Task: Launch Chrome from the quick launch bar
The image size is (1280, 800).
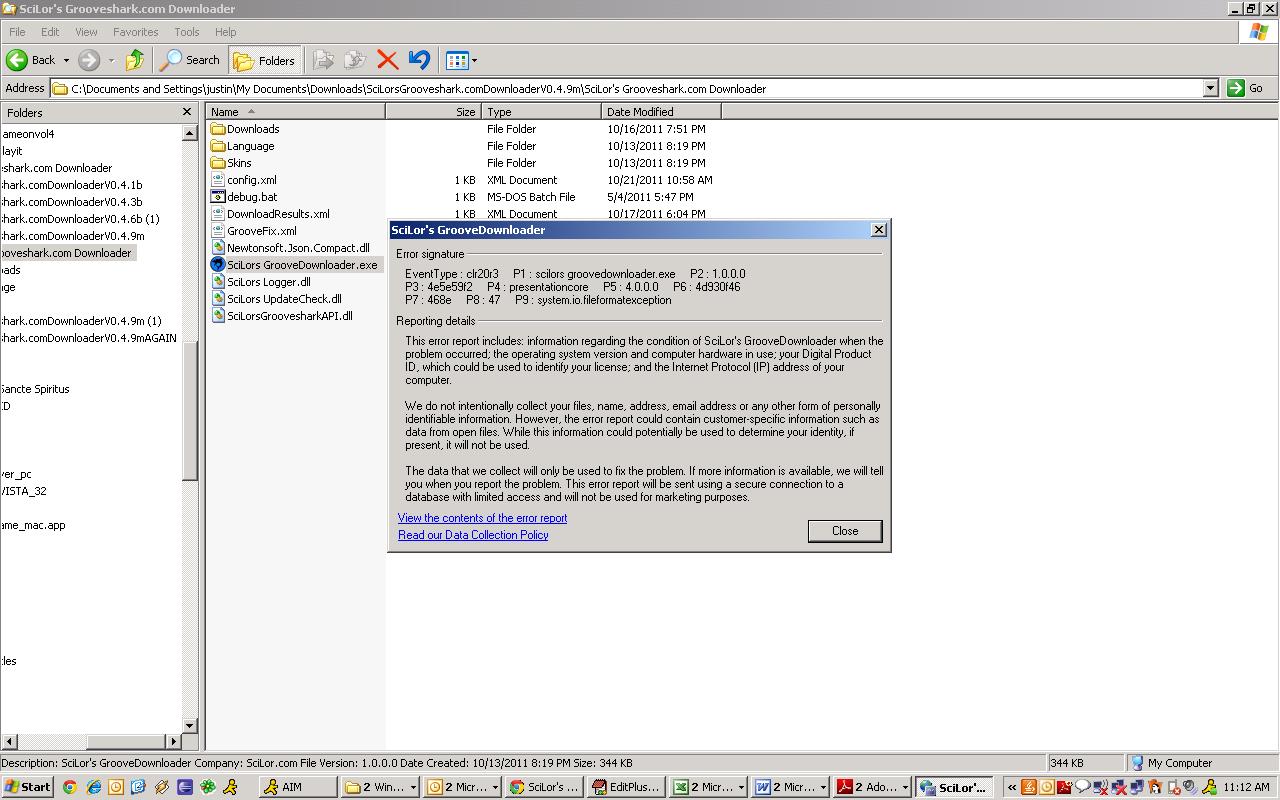Action: [x=69, y=787]
